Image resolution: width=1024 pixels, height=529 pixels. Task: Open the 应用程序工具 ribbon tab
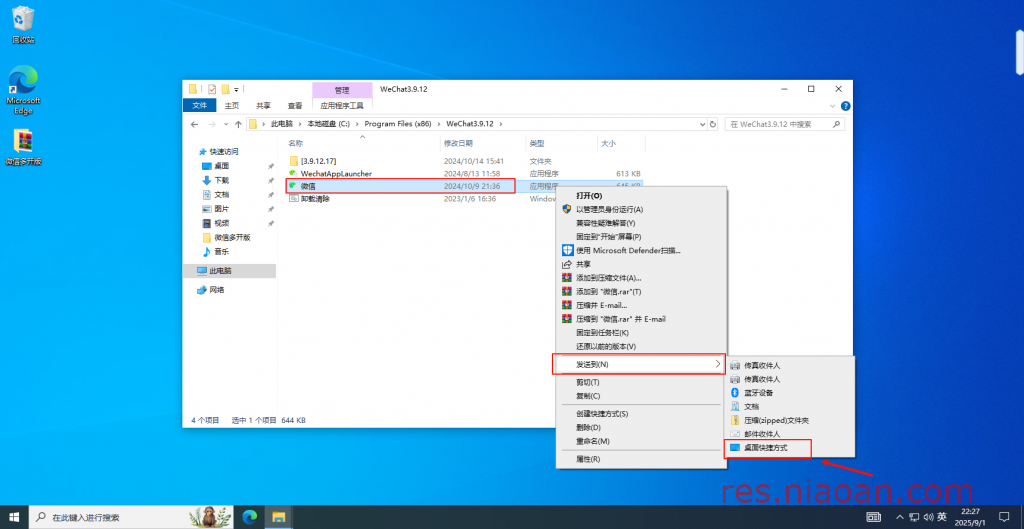click(x=342, y=105)
